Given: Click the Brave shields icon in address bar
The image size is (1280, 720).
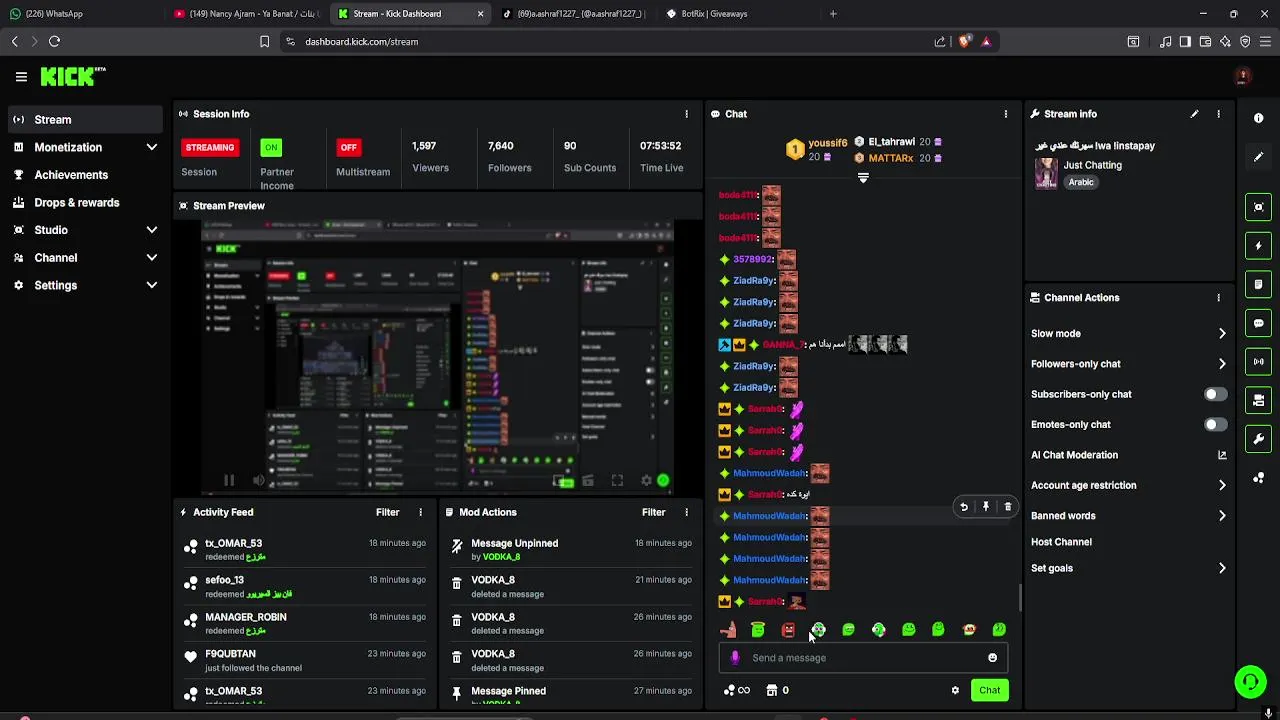Looking at the screenshot, I should (964, 42).
